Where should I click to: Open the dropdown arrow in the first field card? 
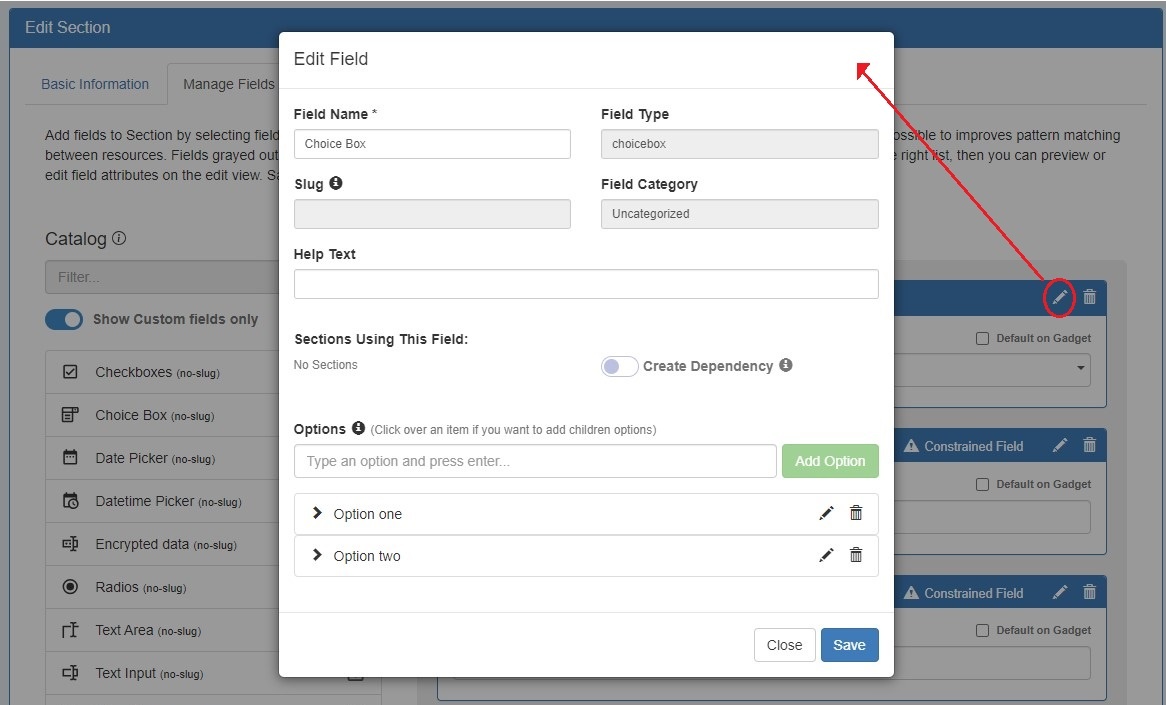coord(1081,369)
